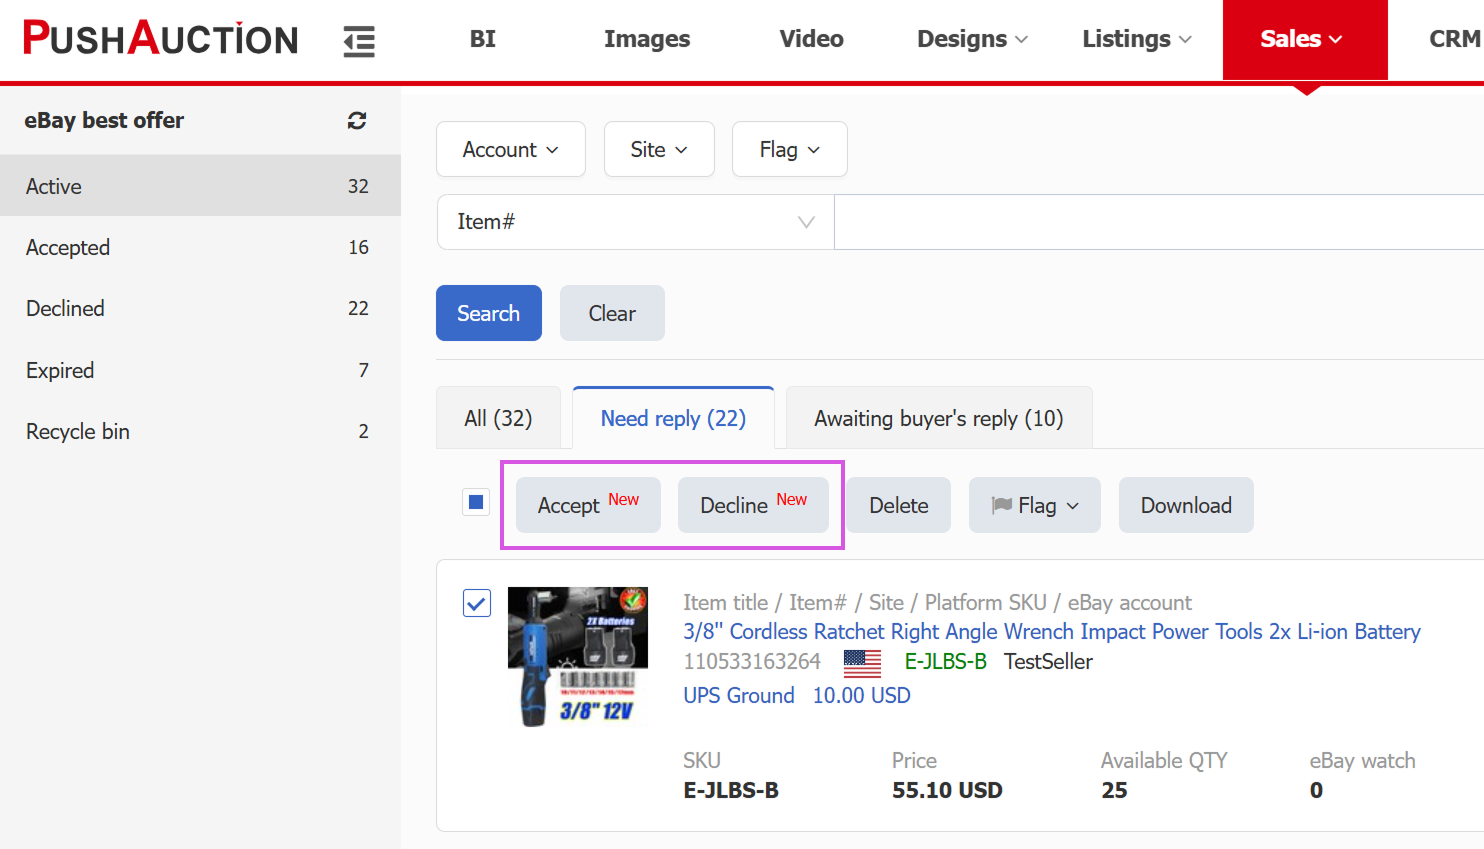Screen dimensions: 1484x849
Task: Collapse sidebar using the menu toggle icon
Action: pyautogui.click(x=359, y=41)
